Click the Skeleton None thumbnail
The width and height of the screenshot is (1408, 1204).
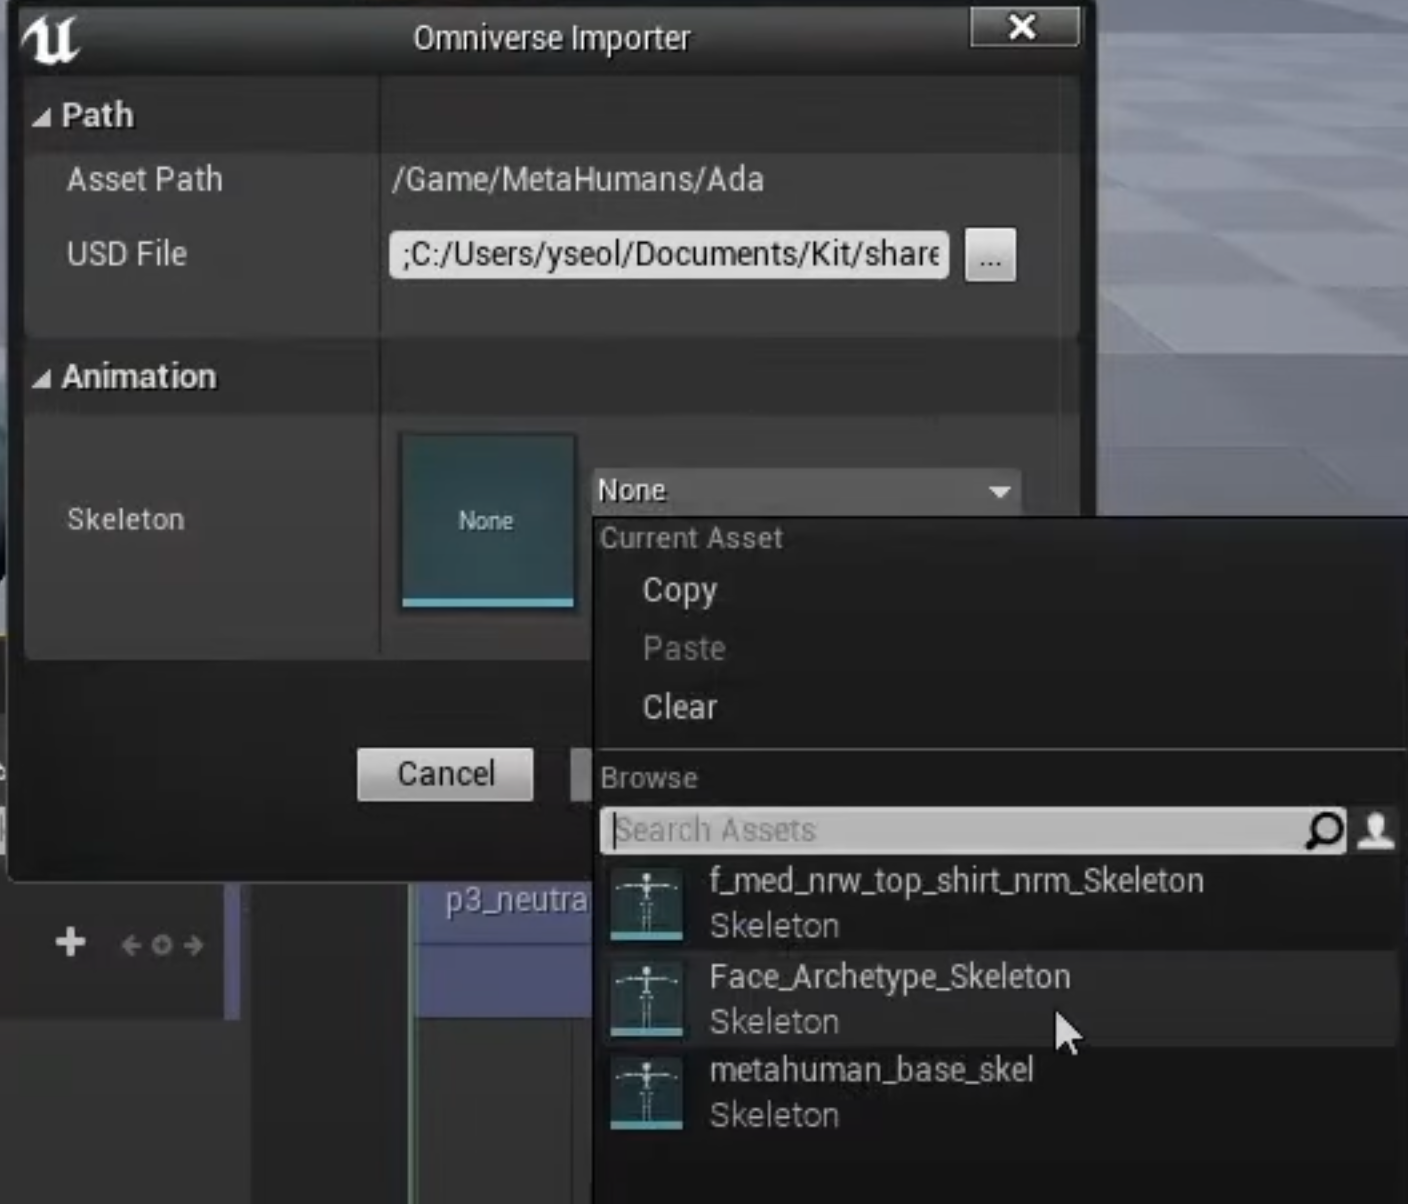487,520
